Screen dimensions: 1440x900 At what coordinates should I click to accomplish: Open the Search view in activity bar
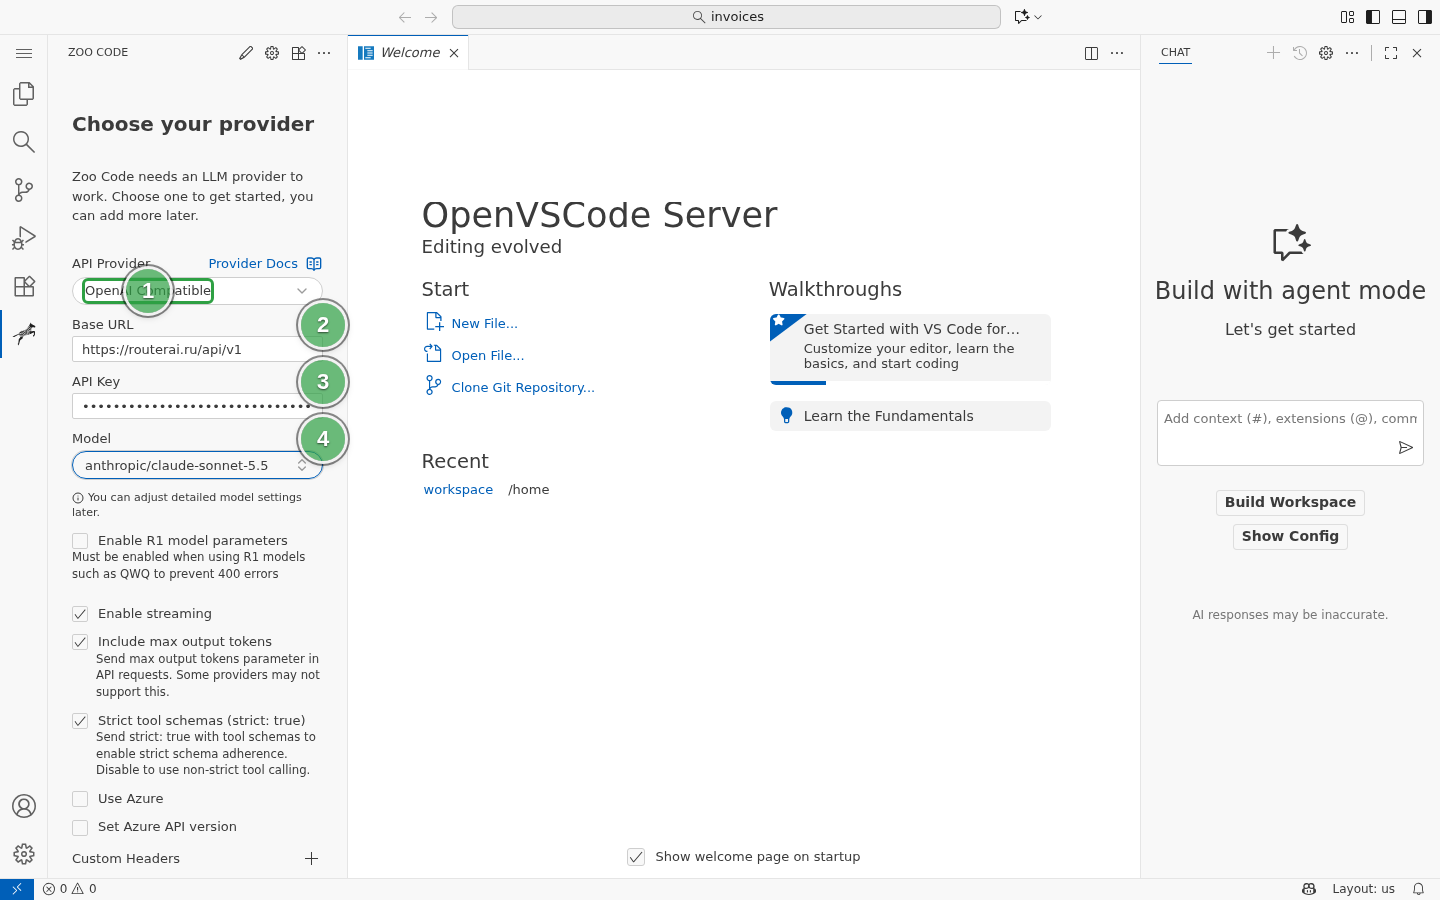click(24, 142)
